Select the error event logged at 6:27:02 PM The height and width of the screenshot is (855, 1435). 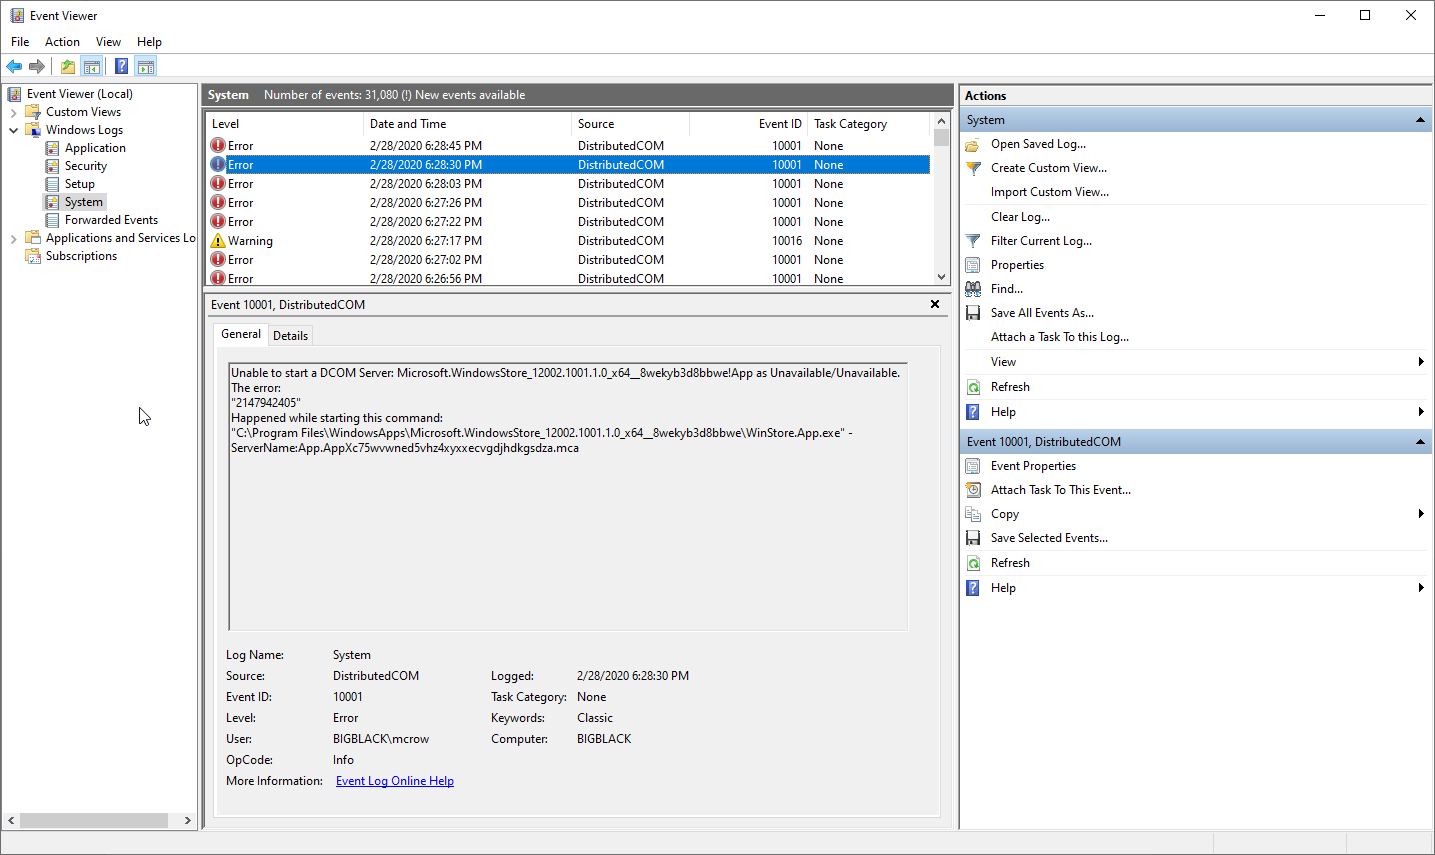click(x=568, y=260)
